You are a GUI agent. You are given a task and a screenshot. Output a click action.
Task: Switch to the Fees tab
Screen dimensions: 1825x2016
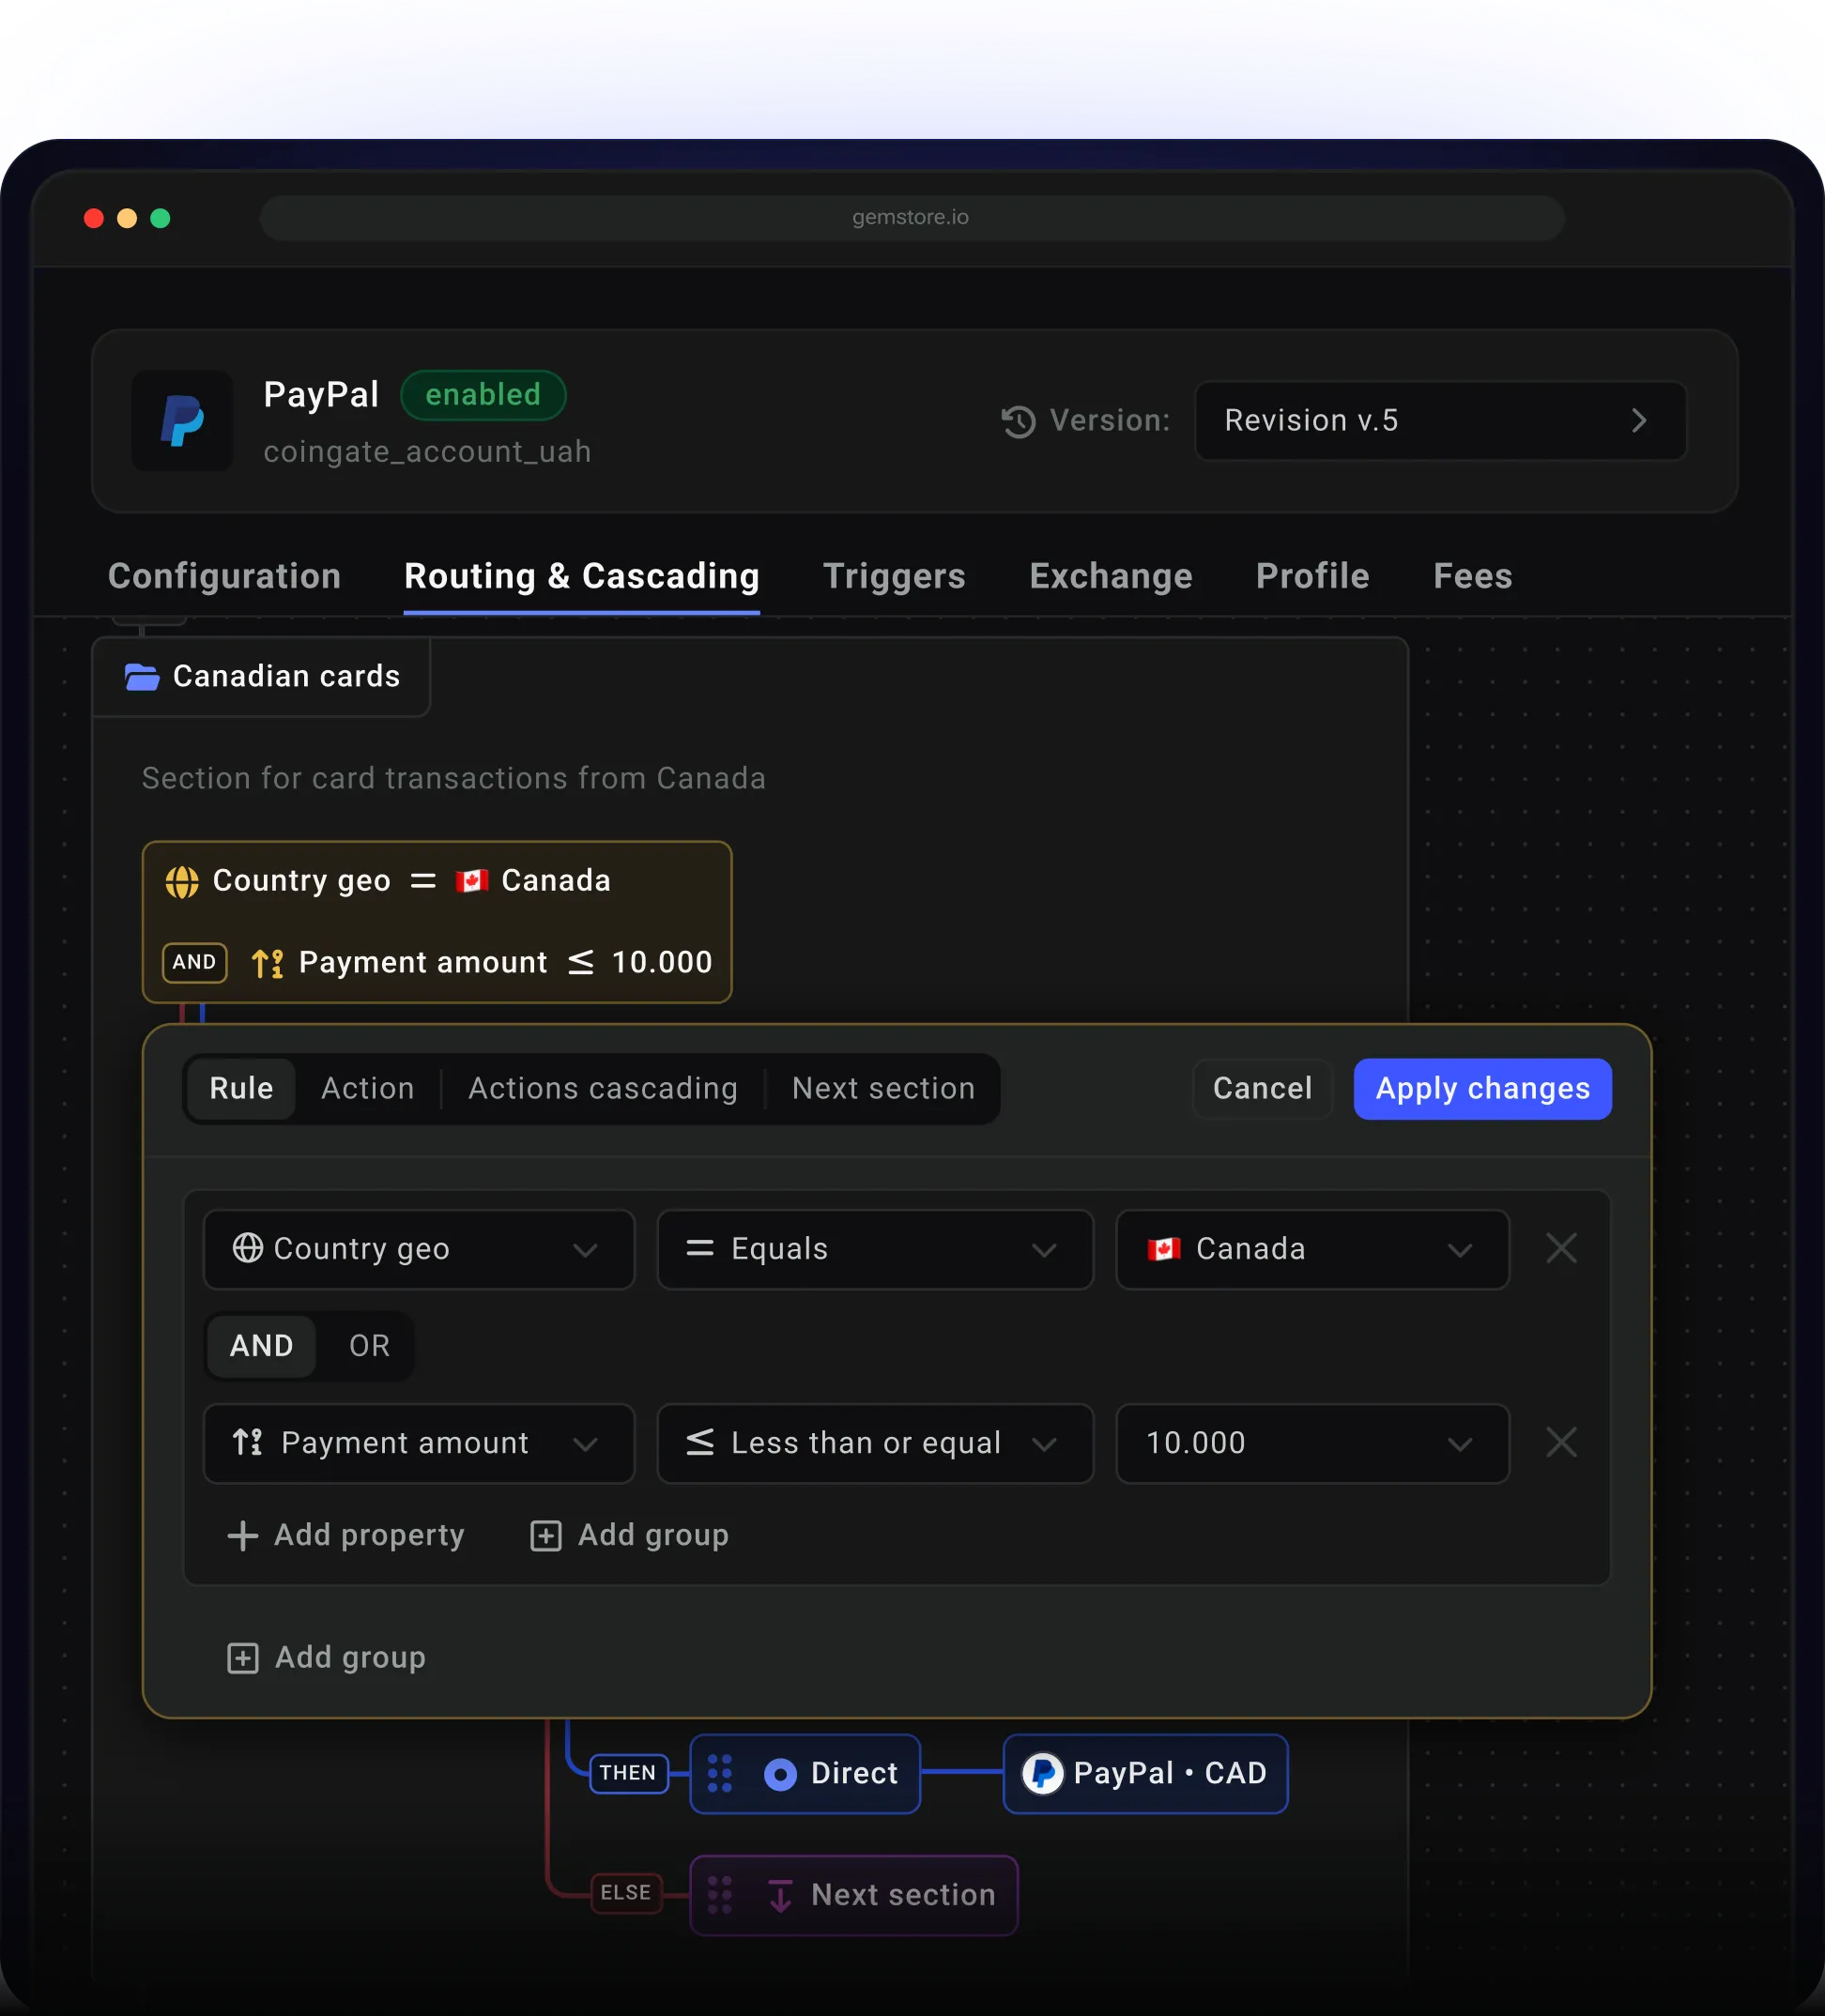(x=1473, y=576)
